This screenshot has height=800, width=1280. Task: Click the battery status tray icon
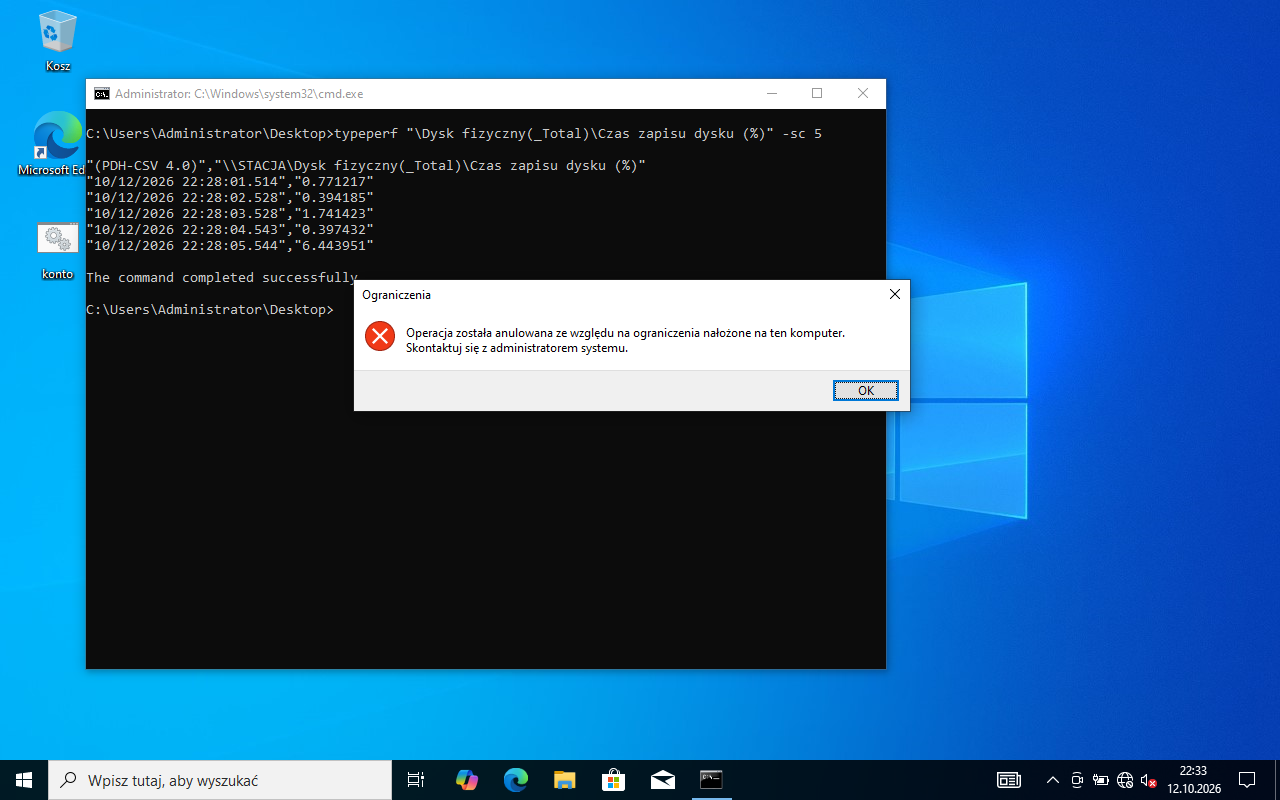click(x=1100, y=780)
